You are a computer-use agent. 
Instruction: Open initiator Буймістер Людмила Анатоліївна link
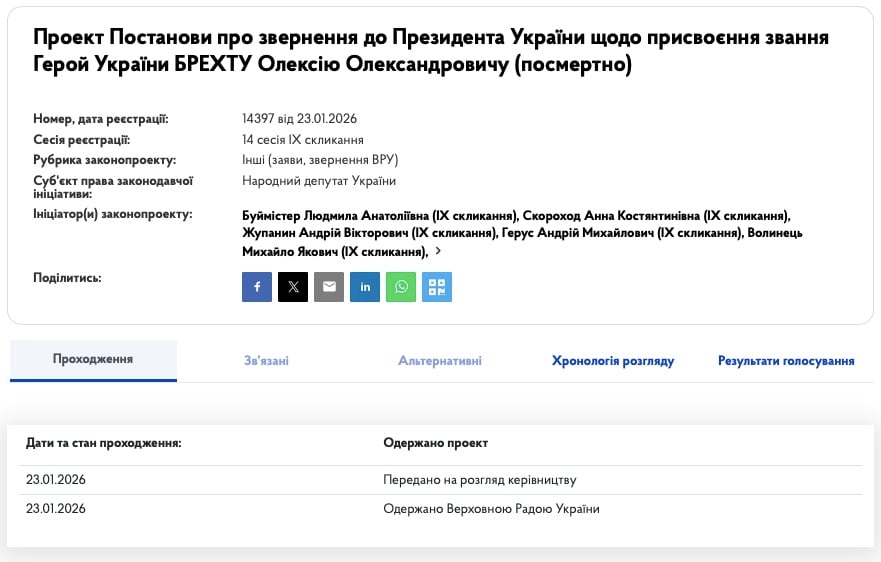380,216
